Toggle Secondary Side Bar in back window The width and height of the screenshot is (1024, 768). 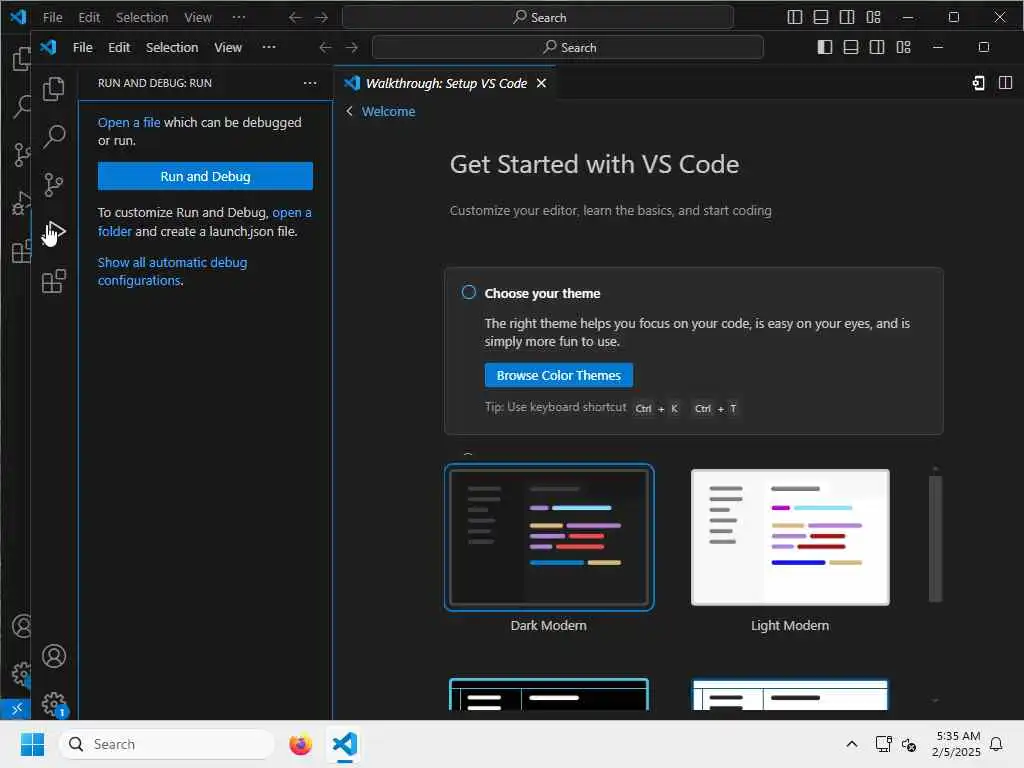[x=847, y=17]
